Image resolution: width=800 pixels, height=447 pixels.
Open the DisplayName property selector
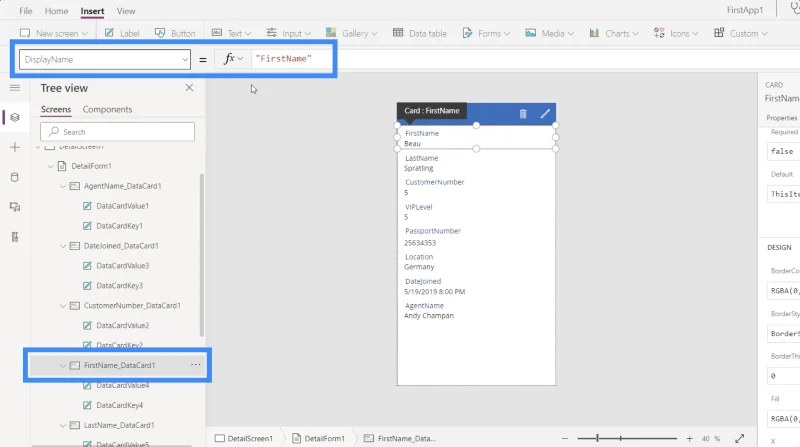coord(105,59)
